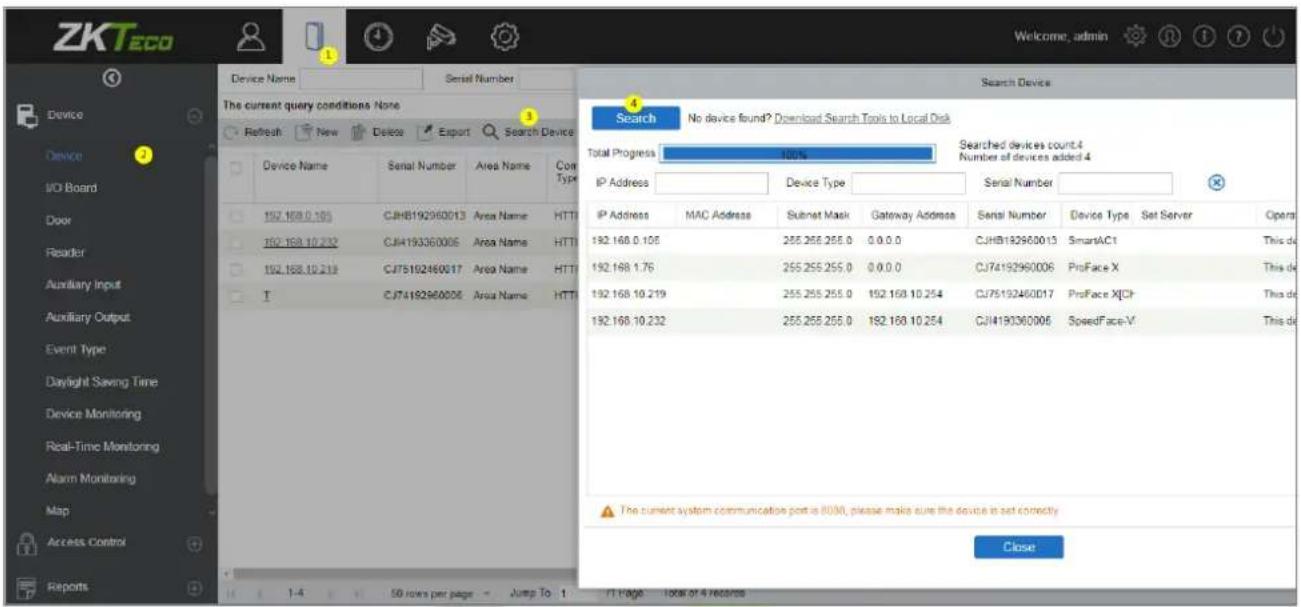Check the box for device T

238,295
